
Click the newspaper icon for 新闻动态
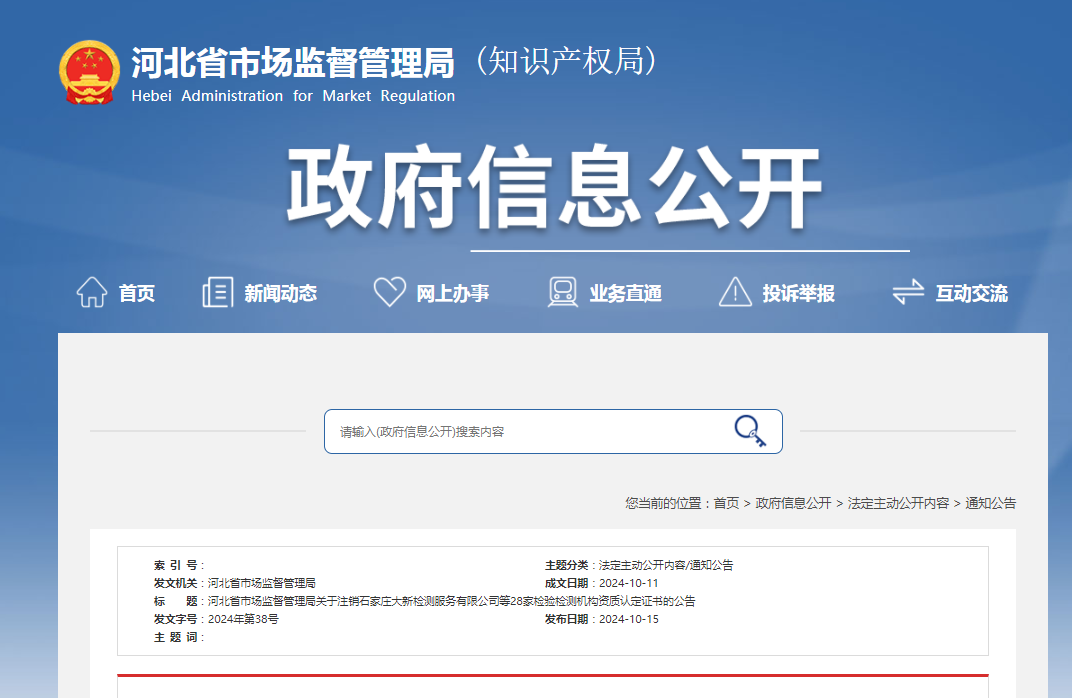point(217,293)
